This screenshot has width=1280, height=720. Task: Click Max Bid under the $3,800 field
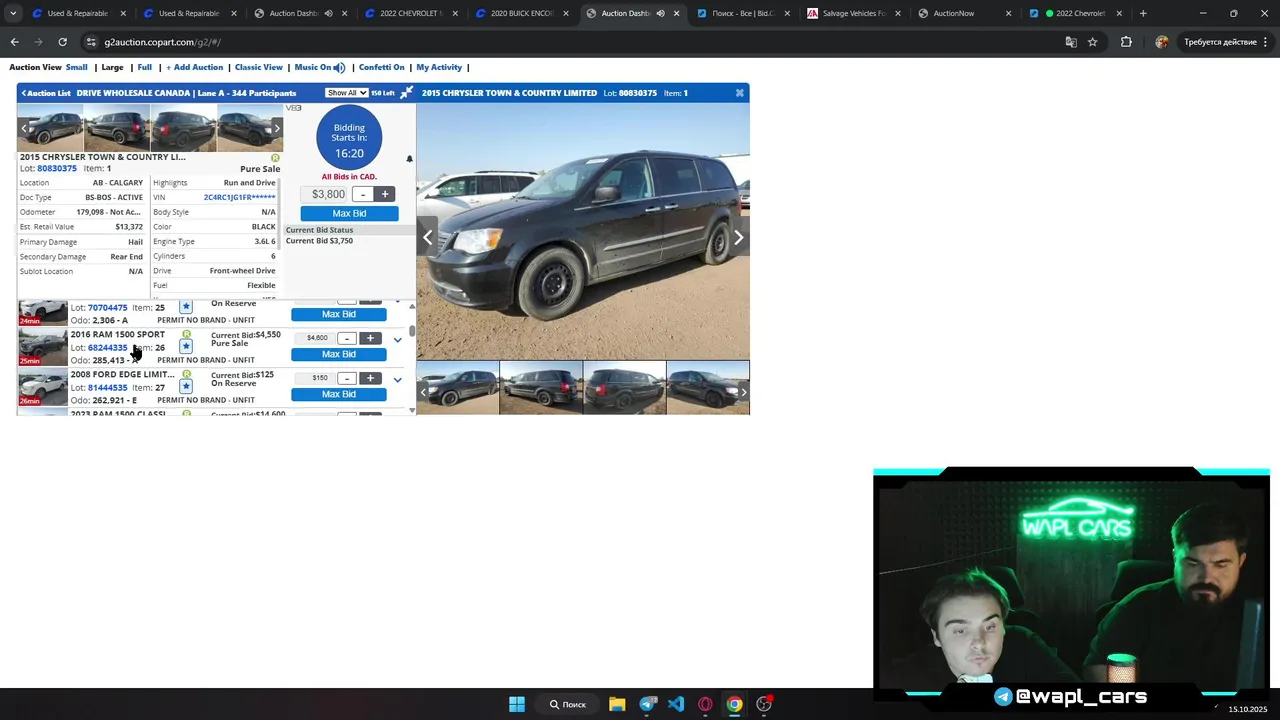[349, 213]
